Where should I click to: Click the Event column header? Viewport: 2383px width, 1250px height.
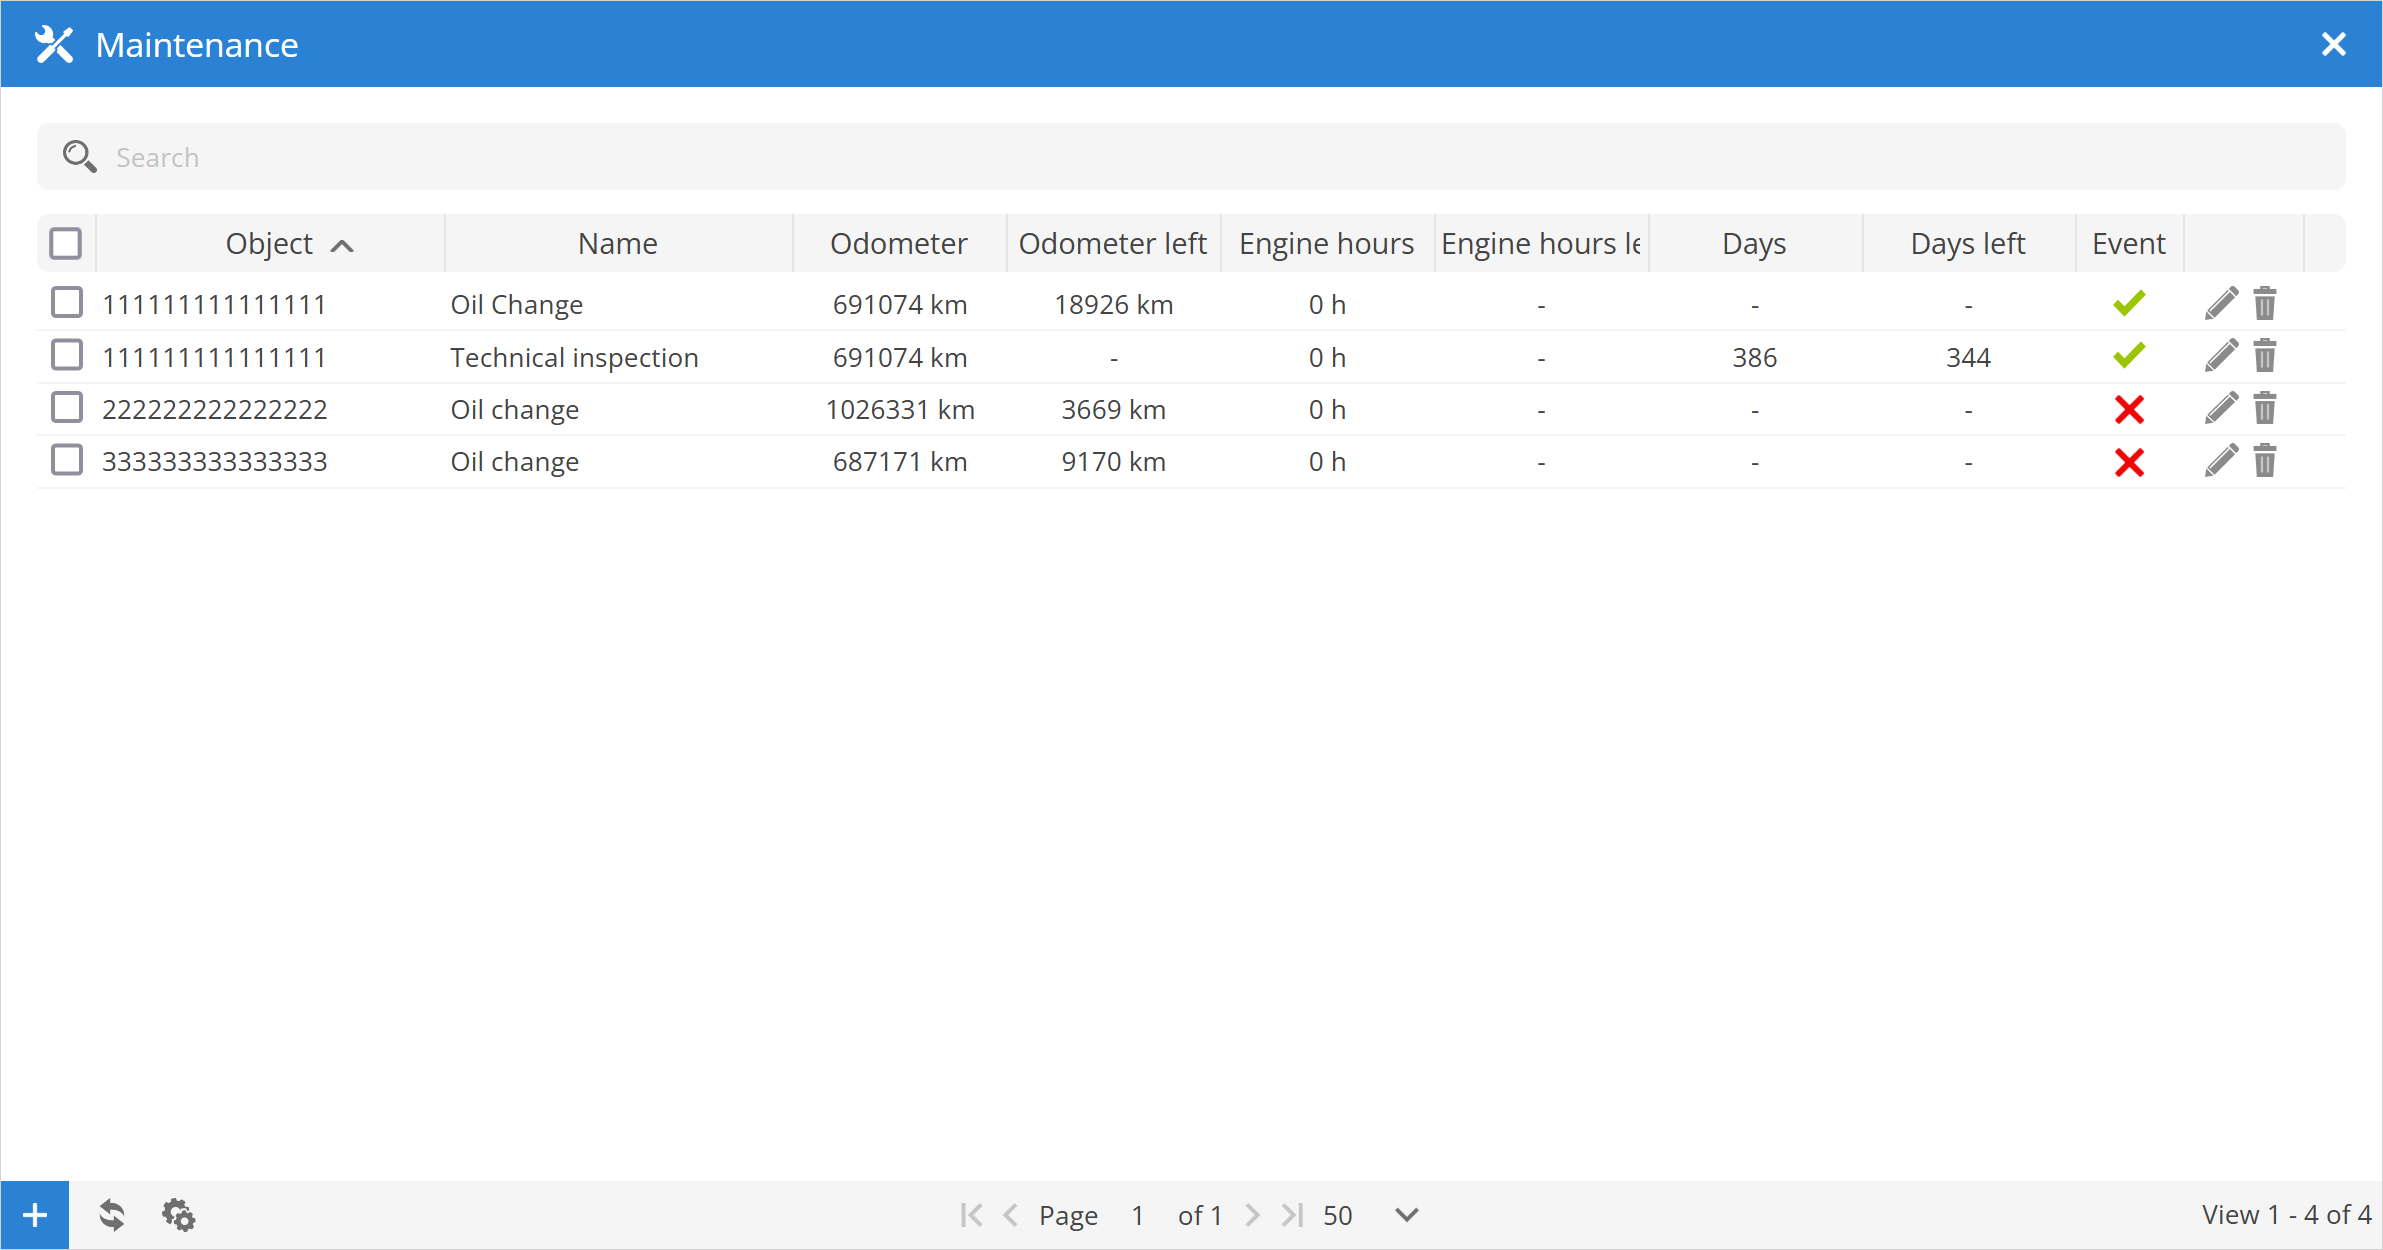(x=2128, y=243)
